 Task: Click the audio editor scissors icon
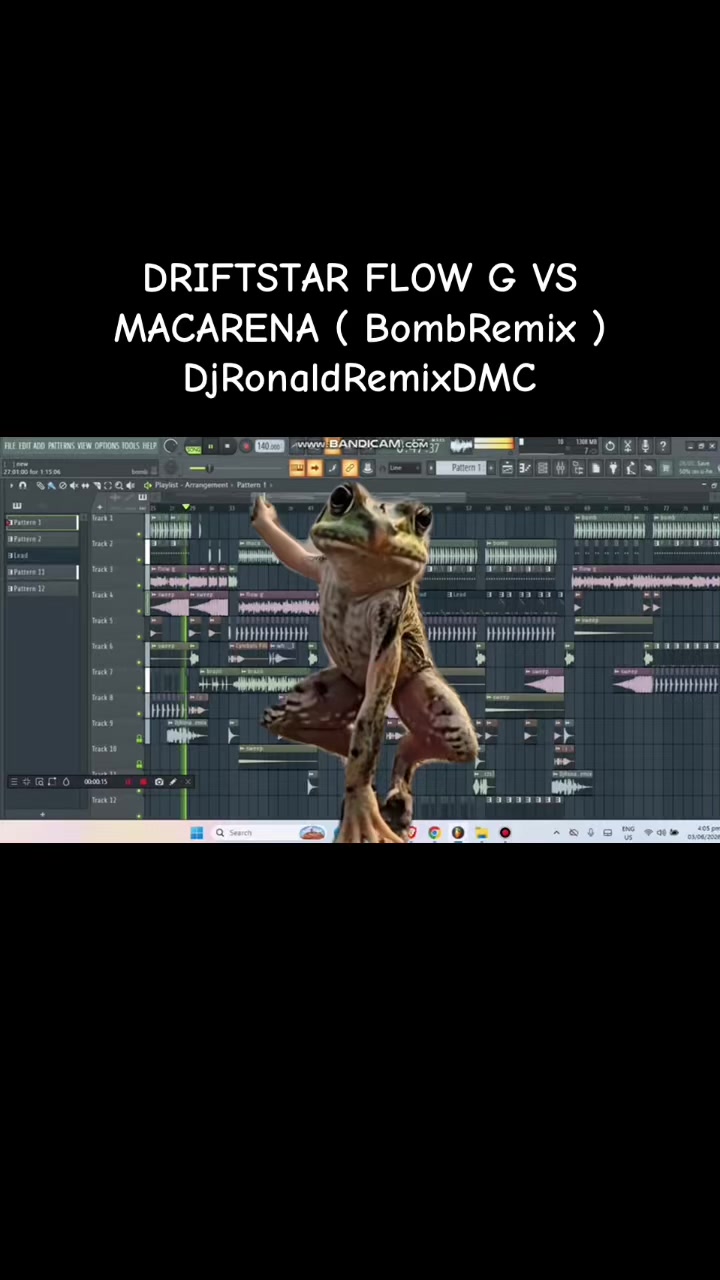[x=628, y=445]
